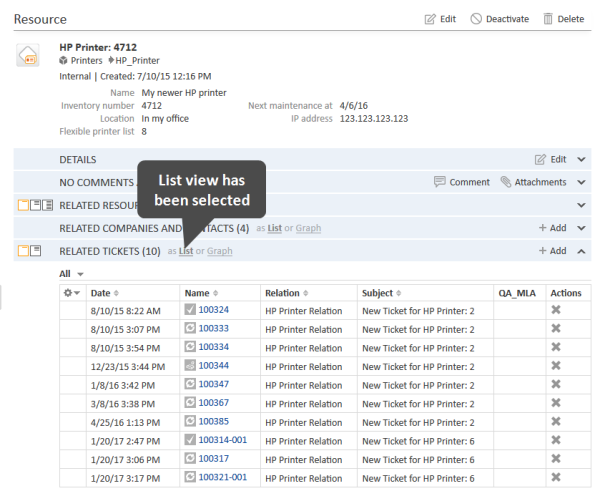This screenshot has height=496, width=600.
Task: Show related tickets as List
Action: [x=186, y=251]
